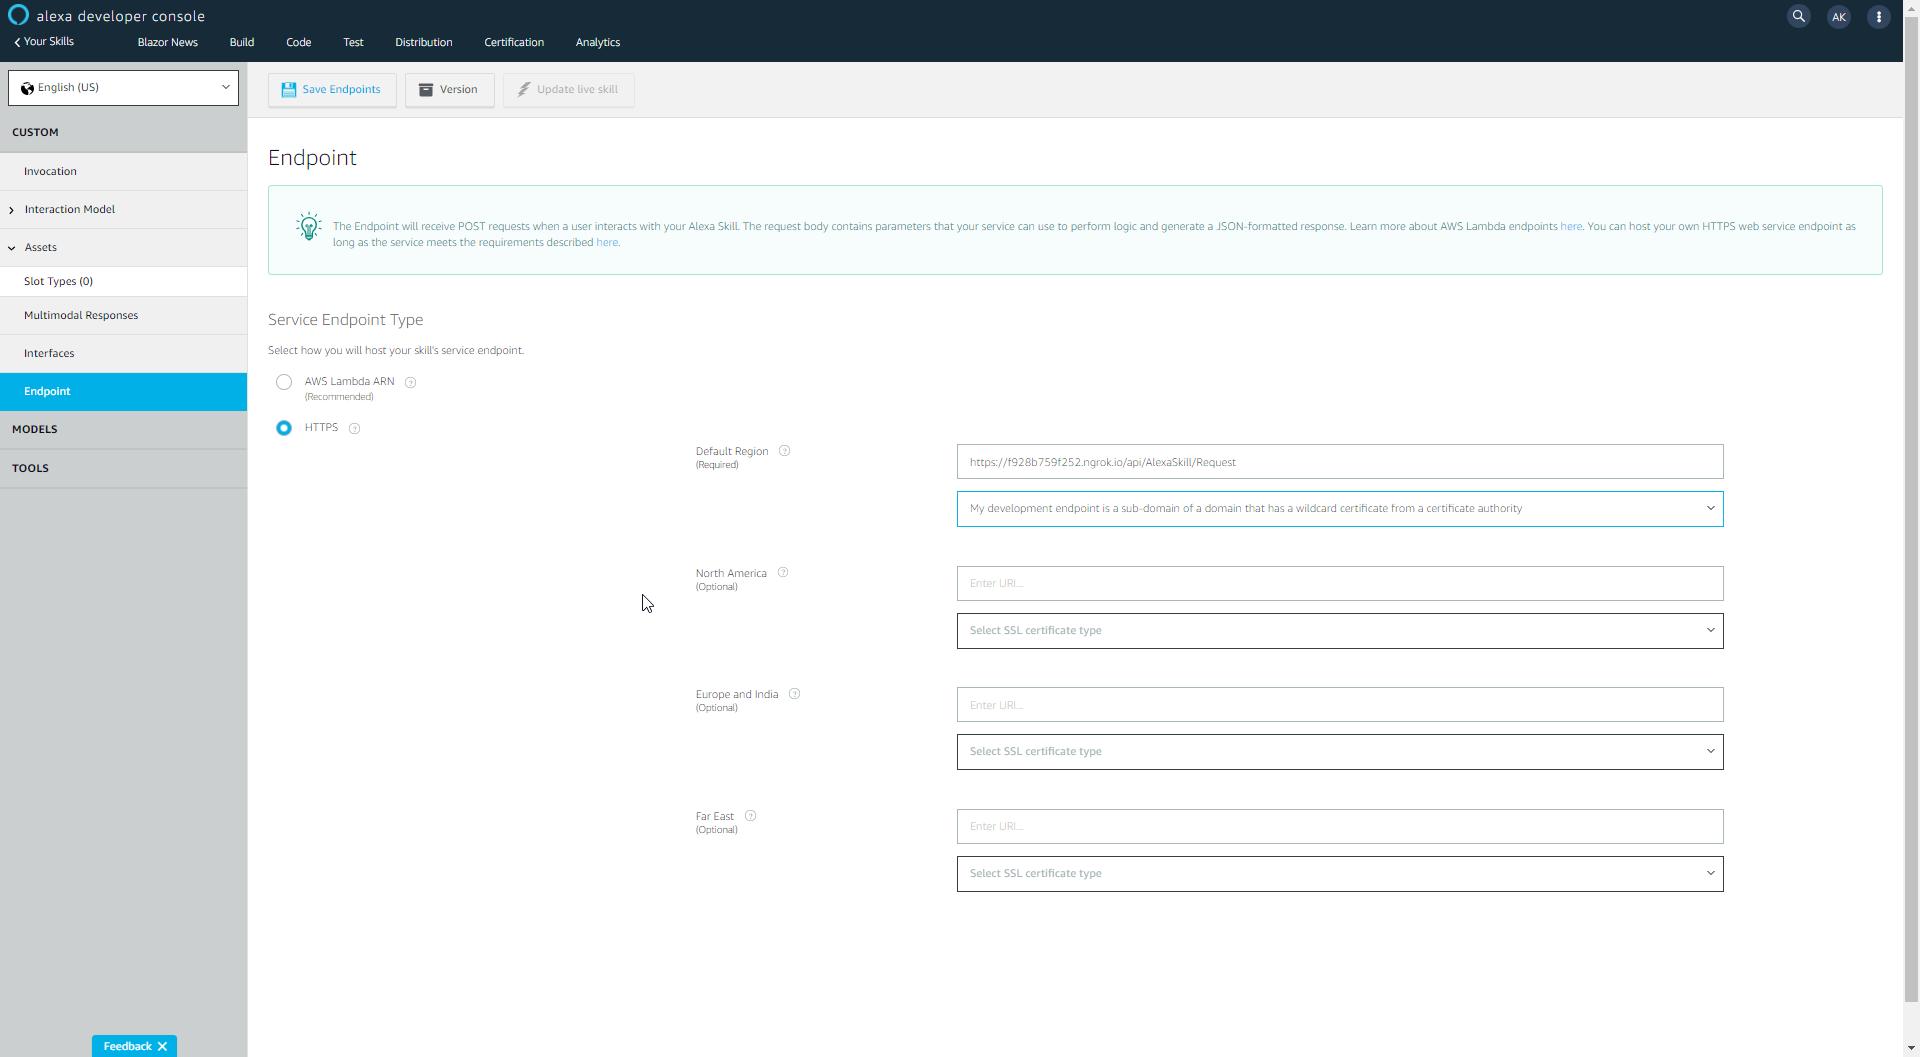Image resolution: width=1920 pixels, height=1057 pixels.
Task: Switch to the Code tab
Action: tap(298, 42)
